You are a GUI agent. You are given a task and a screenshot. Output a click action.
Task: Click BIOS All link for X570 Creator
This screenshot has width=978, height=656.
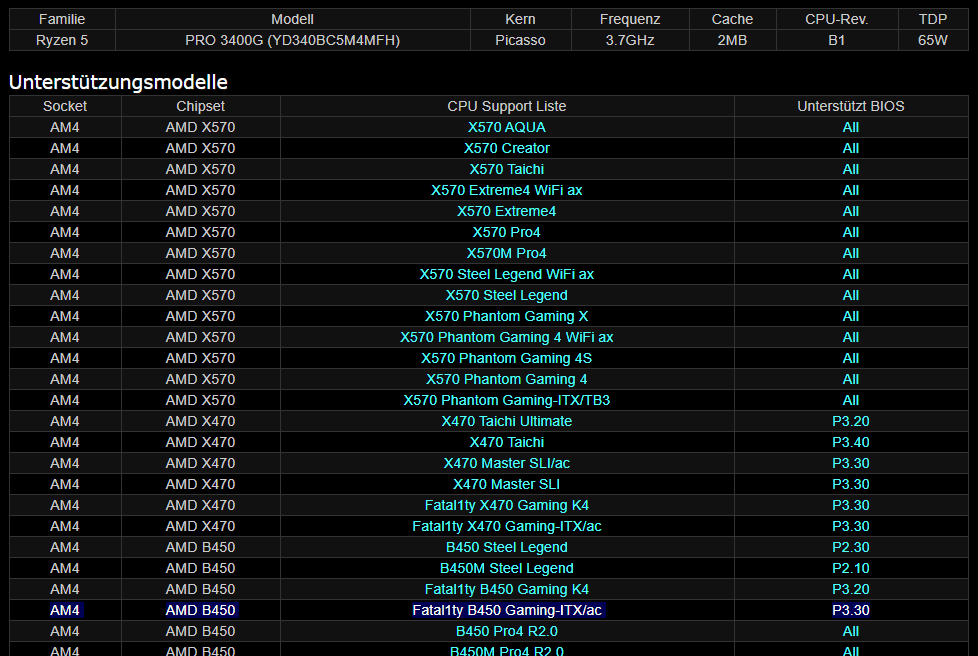(x=851, y=148)
